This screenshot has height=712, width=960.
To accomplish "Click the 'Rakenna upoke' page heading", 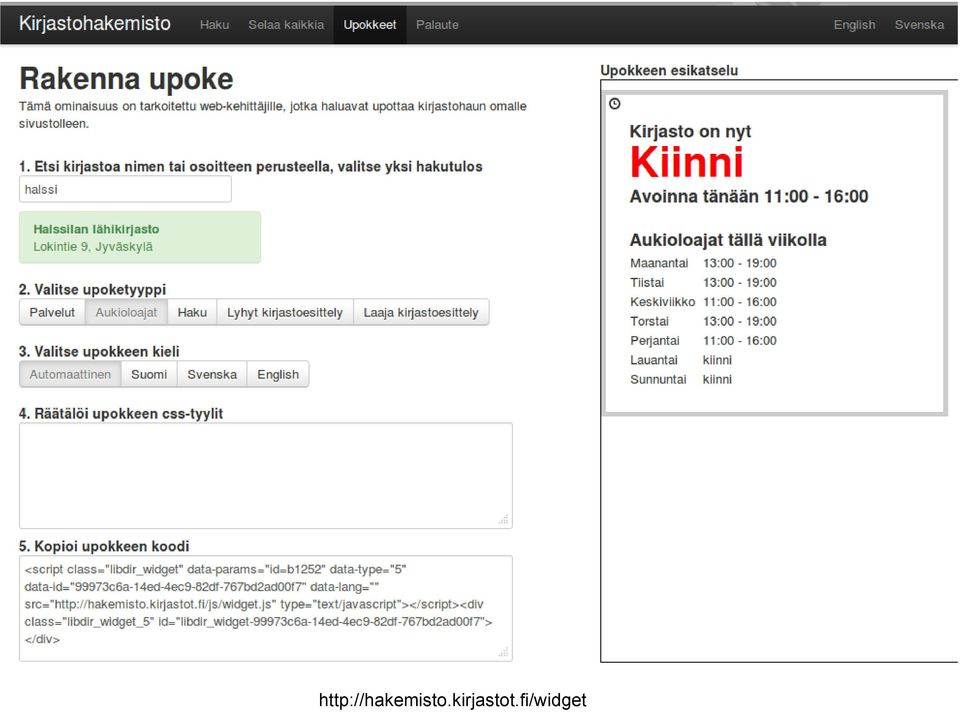I will click(x=126, y=79).
